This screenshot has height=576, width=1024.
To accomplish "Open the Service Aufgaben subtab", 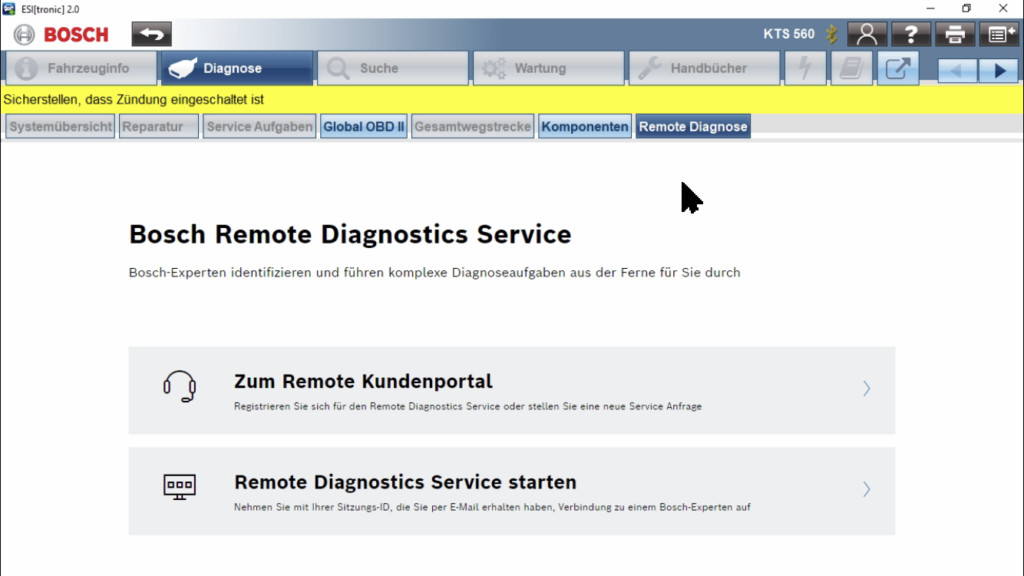I will click(x=259, y=127).
